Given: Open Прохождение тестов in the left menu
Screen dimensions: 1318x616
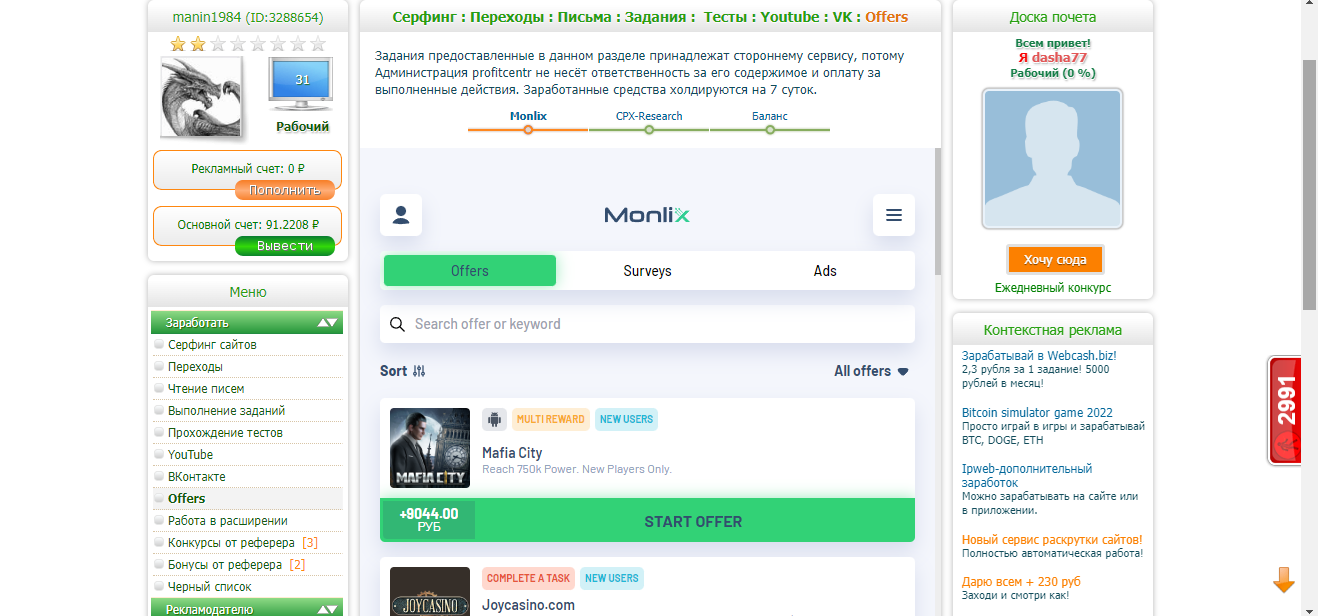Looking at the screenshot, I should [225, 433].
